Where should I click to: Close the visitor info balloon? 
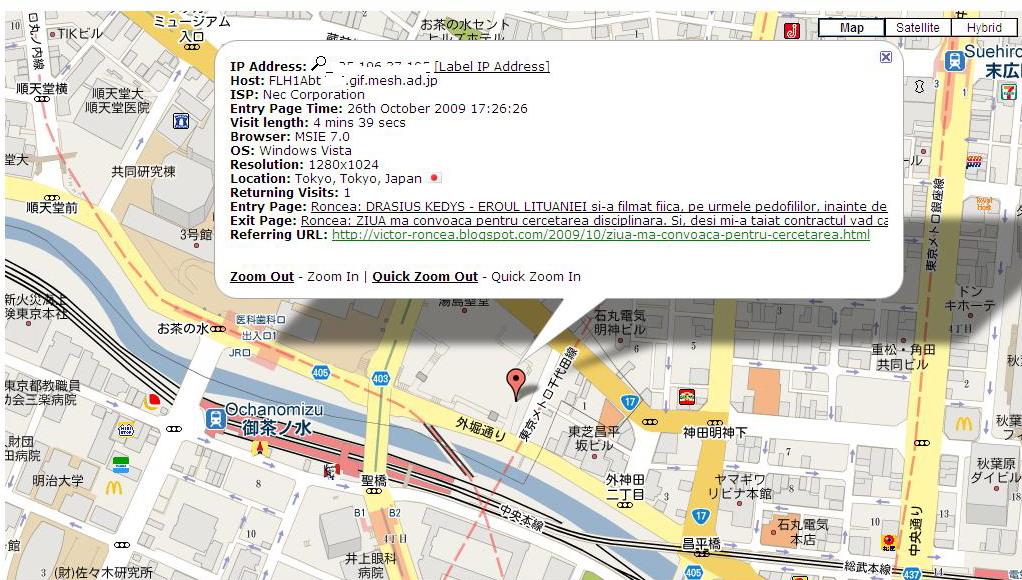[885, 57]
